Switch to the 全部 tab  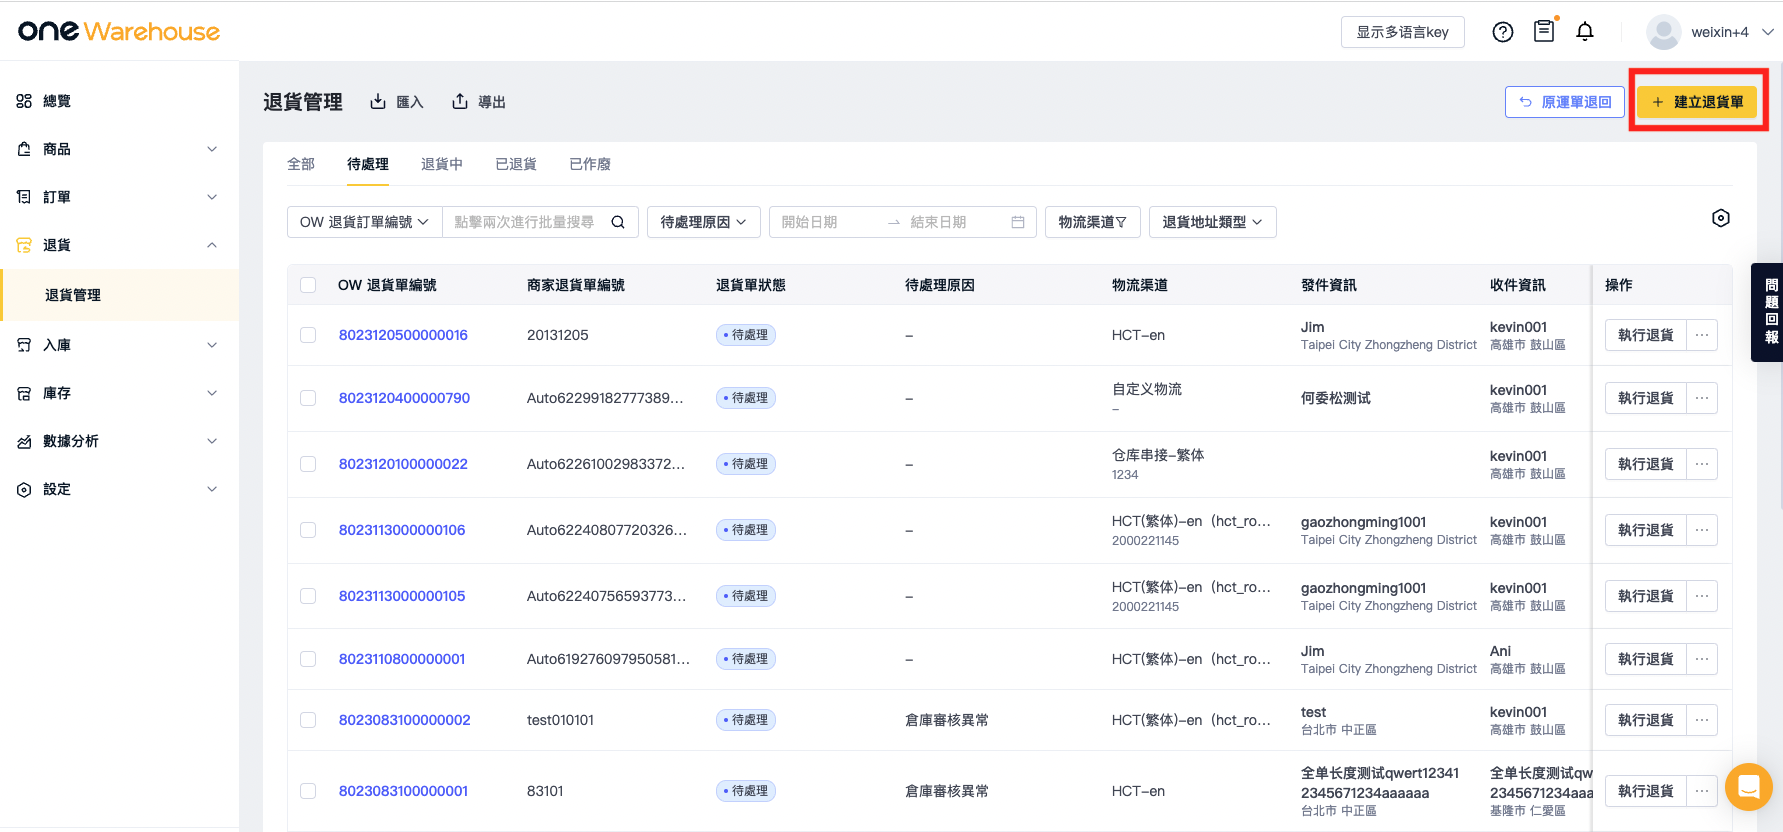301,164
